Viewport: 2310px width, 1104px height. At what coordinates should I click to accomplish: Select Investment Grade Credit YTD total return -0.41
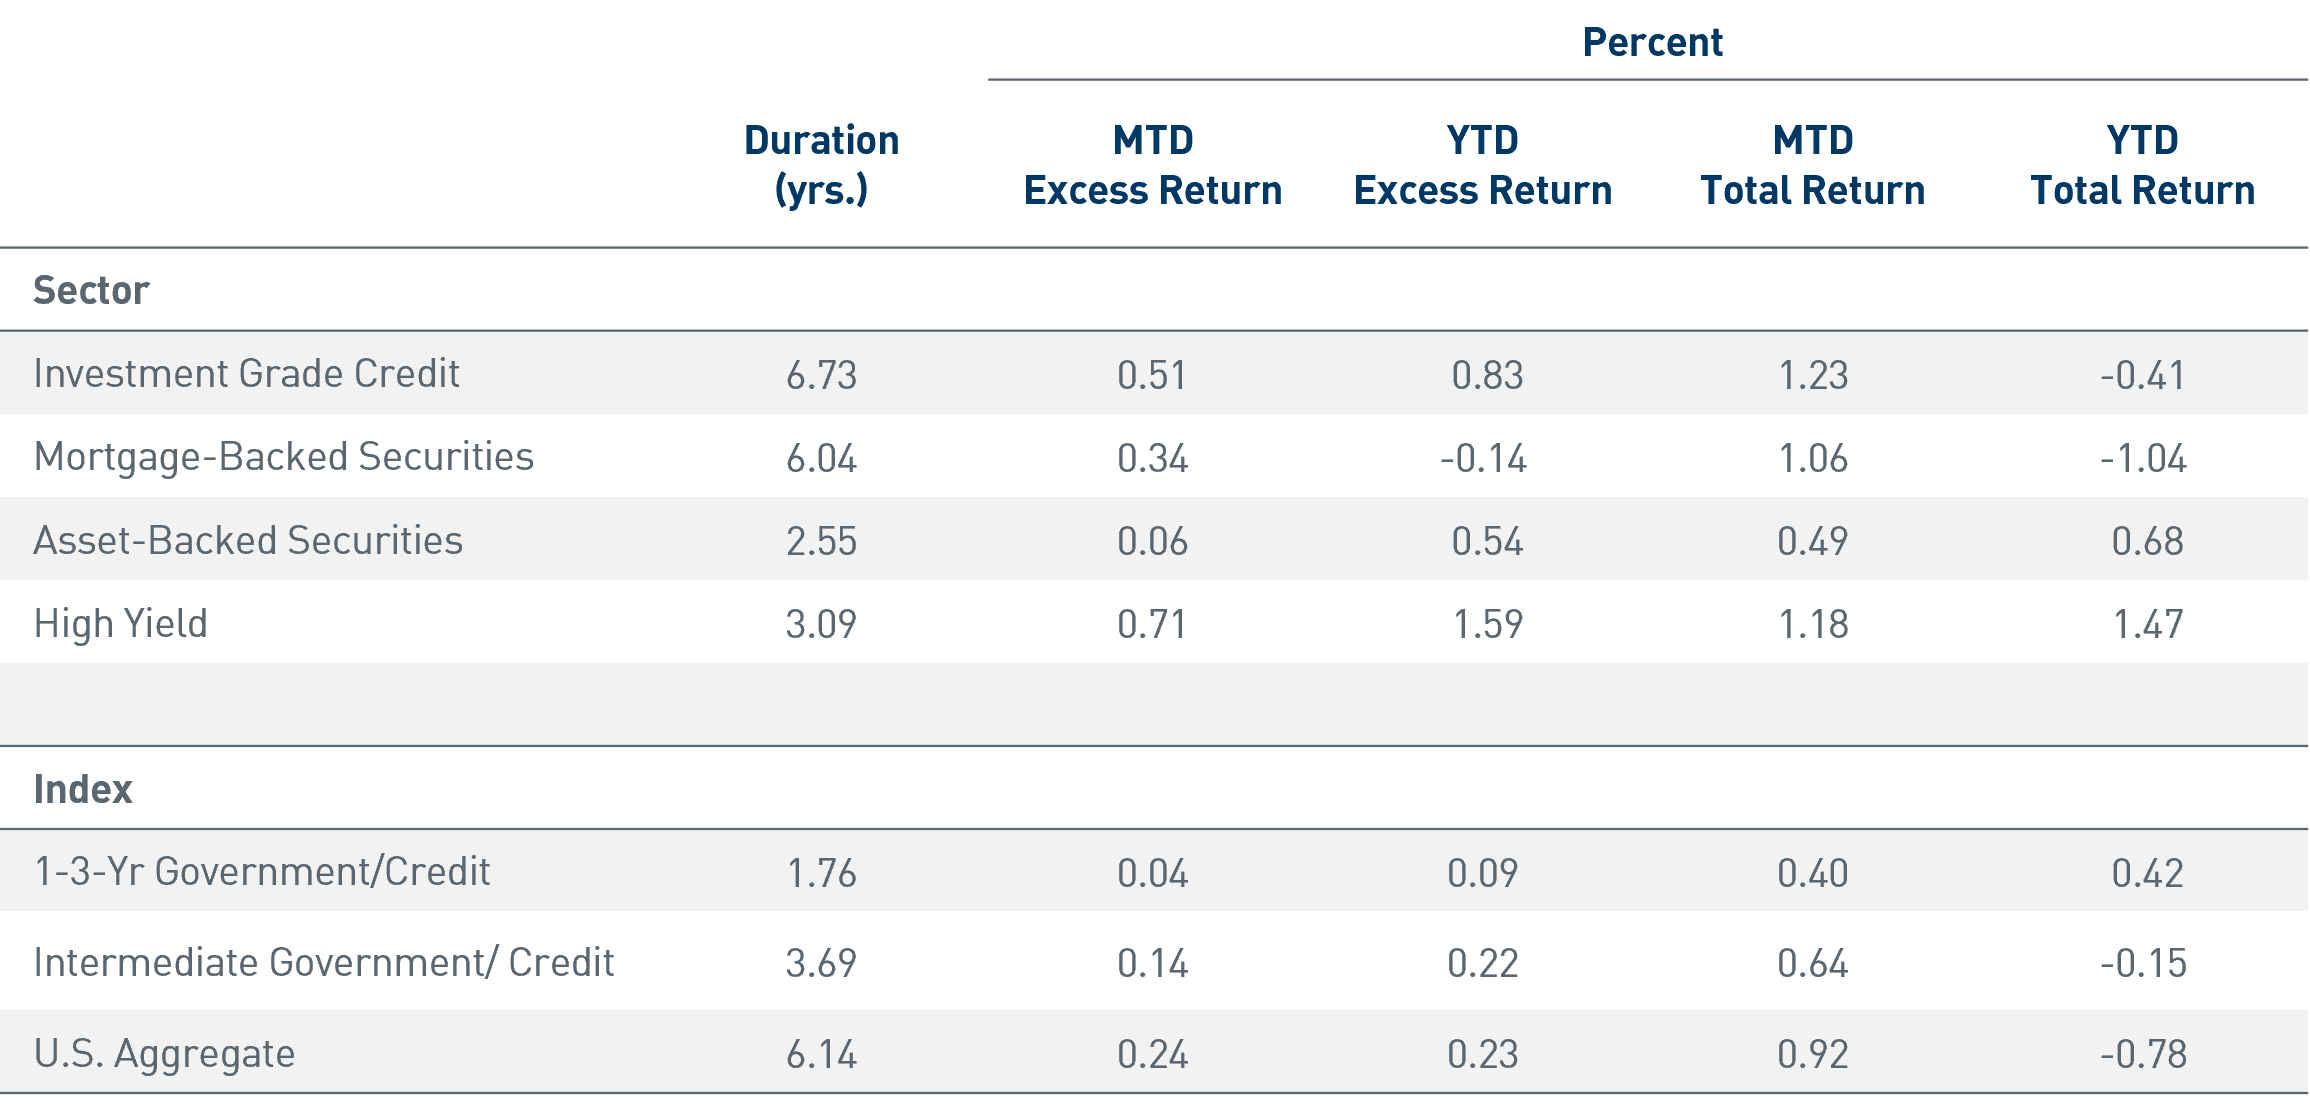tap(2143, 375)
